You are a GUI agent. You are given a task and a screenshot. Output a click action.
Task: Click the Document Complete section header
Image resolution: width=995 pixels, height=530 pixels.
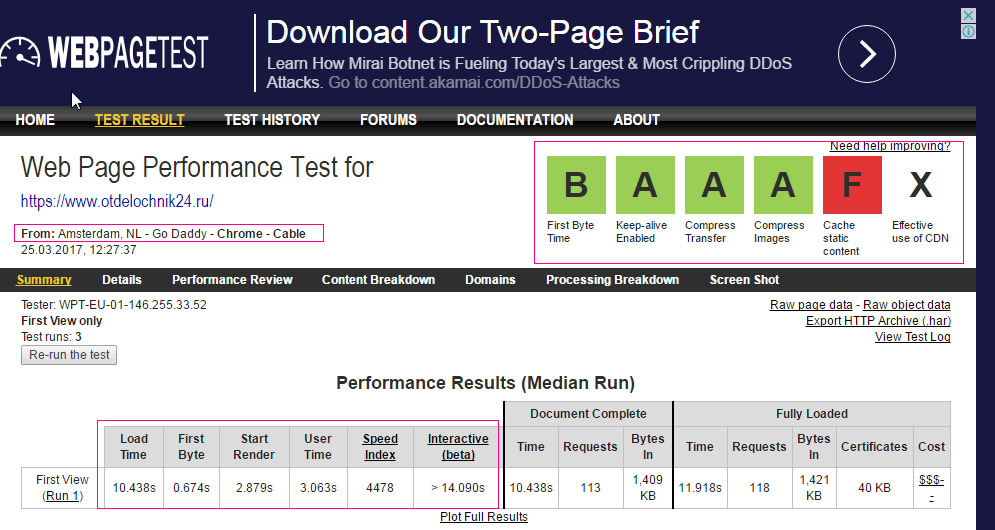[x=588, y=414]
